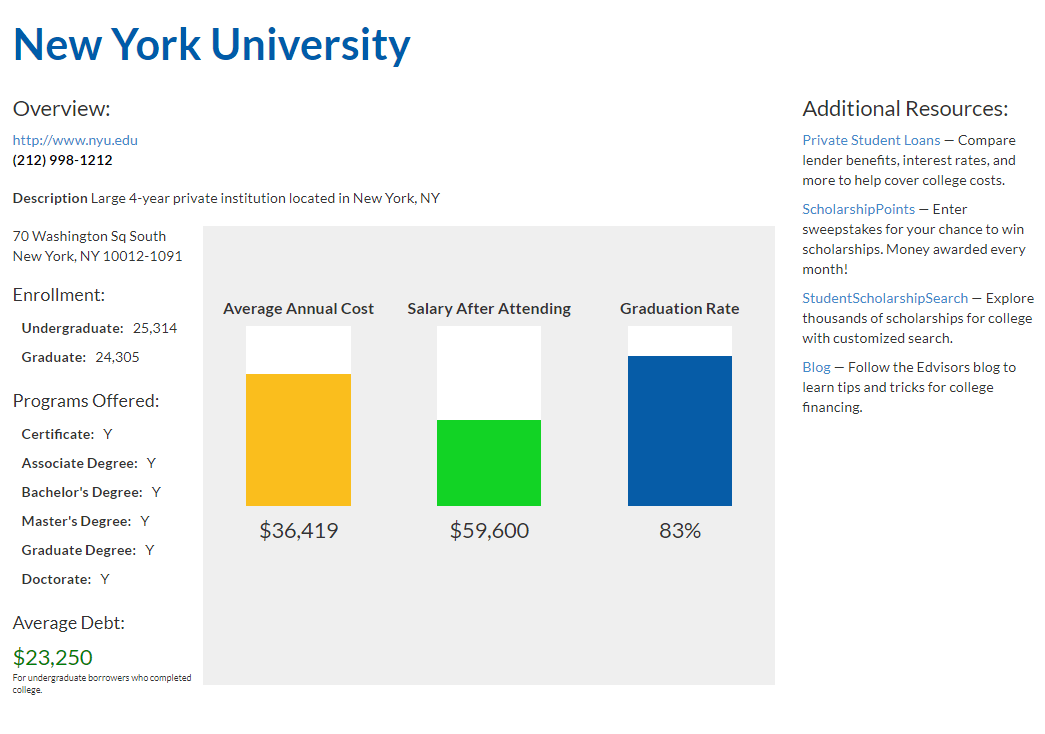Click the Average Debt heading
This screenshot has width=1045, height=734.
[69, 623]
